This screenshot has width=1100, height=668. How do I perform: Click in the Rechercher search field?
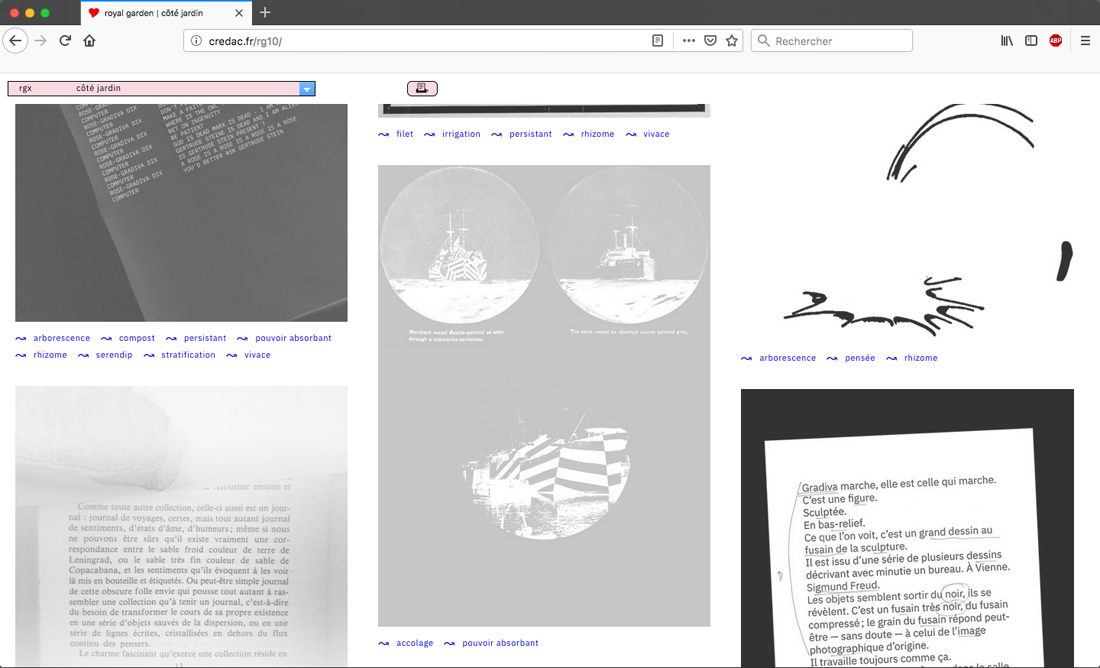click(840, 41)
